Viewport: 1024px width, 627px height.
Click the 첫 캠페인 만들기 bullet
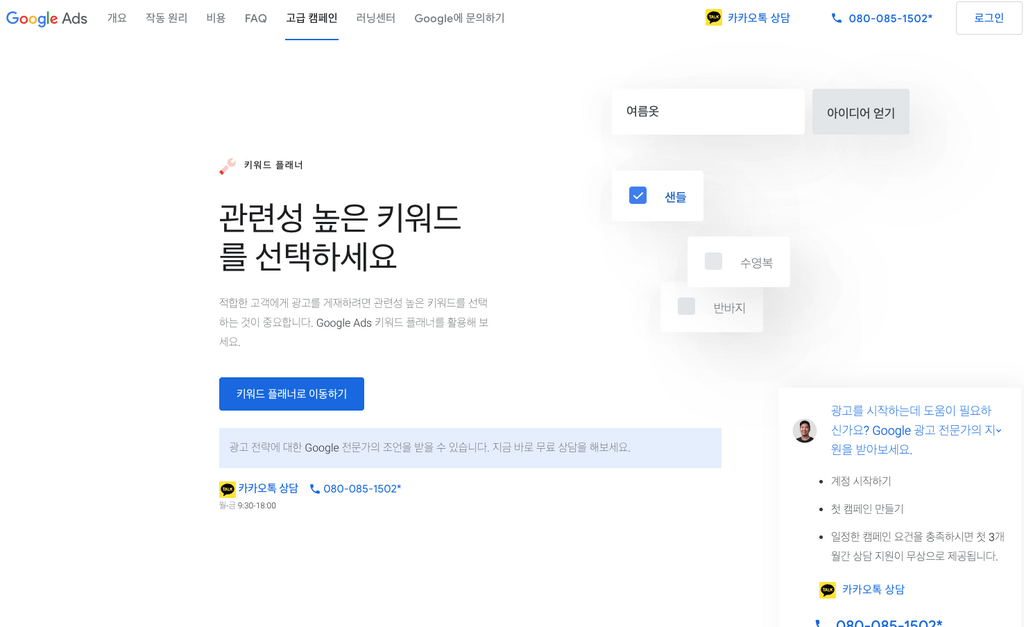pyautogui.click(x=867, y=509)
